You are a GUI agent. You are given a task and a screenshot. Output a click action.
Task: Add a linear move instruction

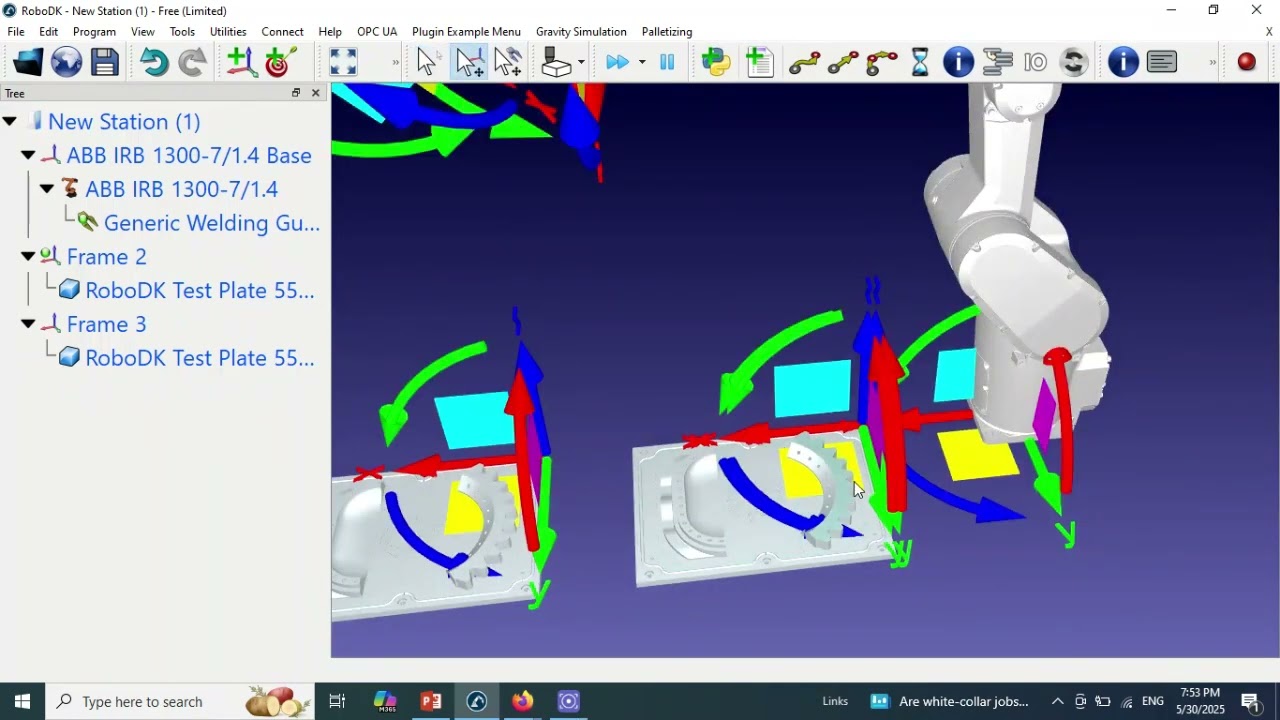click(x=843, y=63)
